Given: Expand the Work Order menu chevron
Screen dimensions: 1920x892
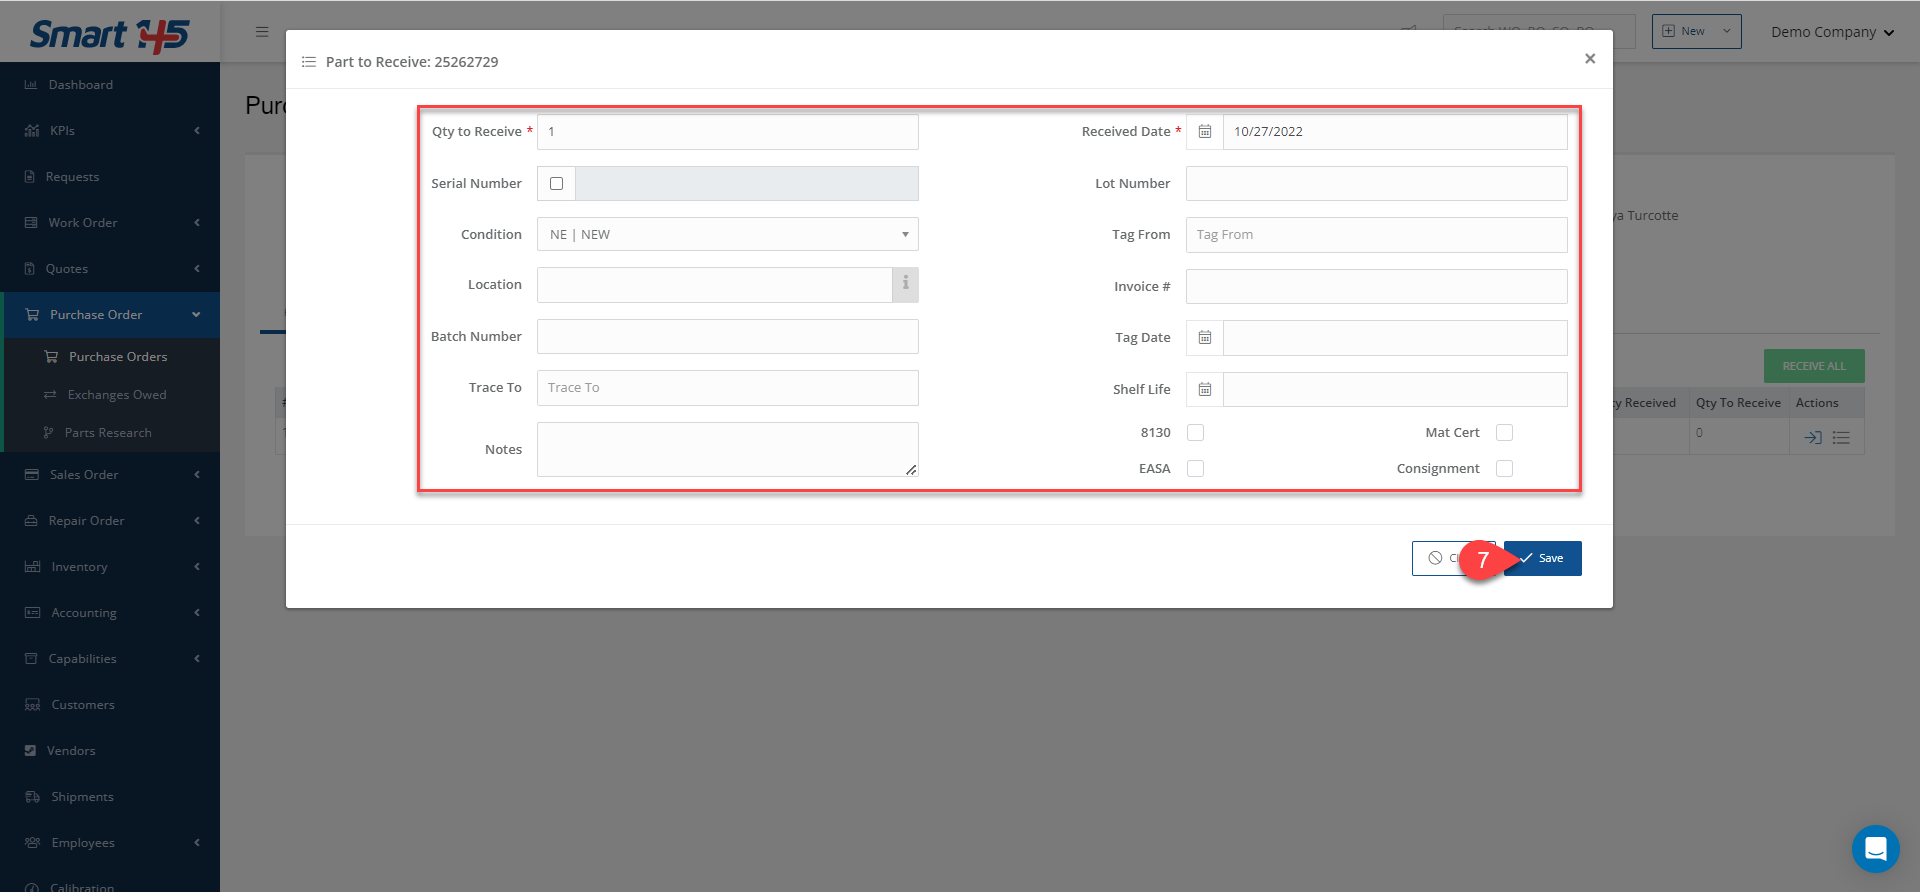Looking at the screenshot, I should tap(197, 223).
